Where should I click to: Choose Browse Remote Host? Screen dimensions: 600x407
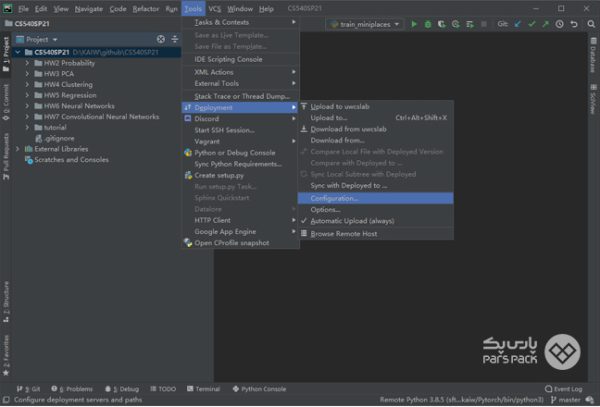pos(375,234)
